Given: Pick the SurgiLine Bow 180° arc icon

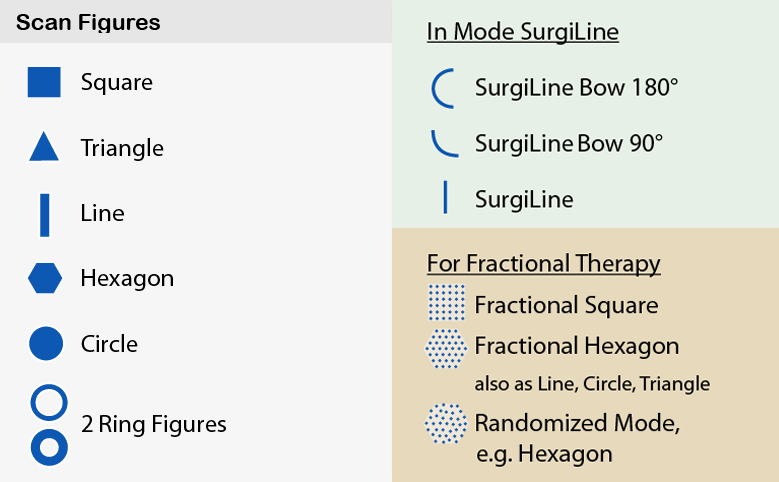Looking at the screenshot, I should [443, 88].
